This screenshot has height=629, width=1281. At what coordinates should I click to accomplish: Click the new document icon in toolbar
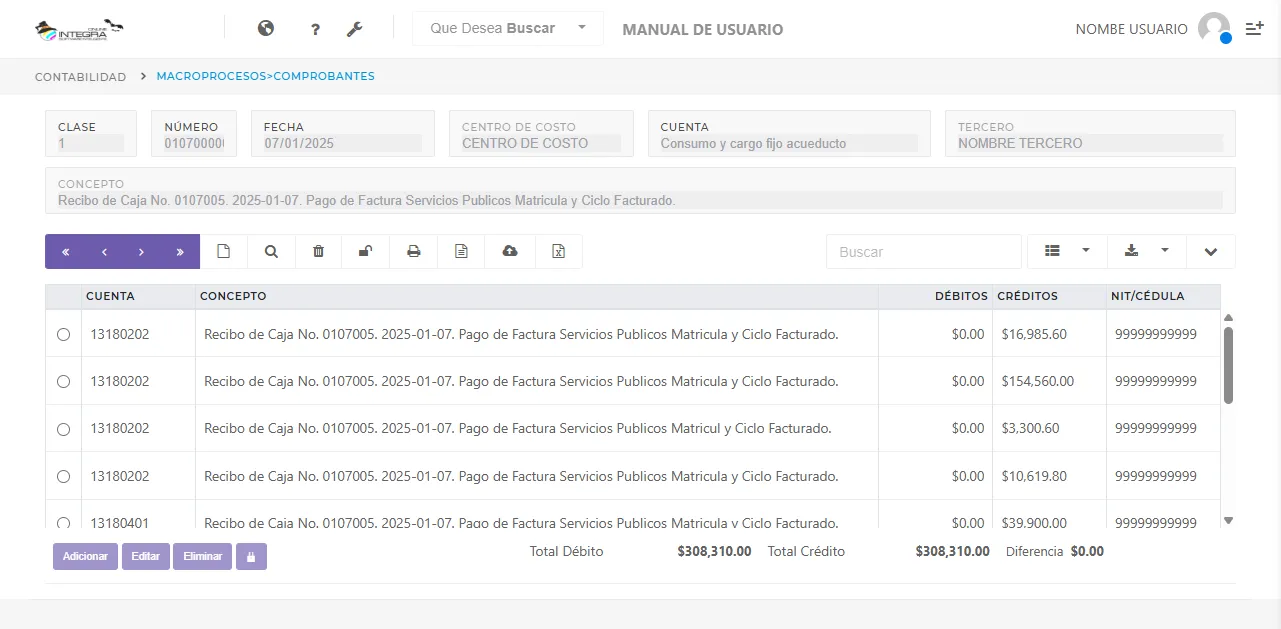point(224,252)
